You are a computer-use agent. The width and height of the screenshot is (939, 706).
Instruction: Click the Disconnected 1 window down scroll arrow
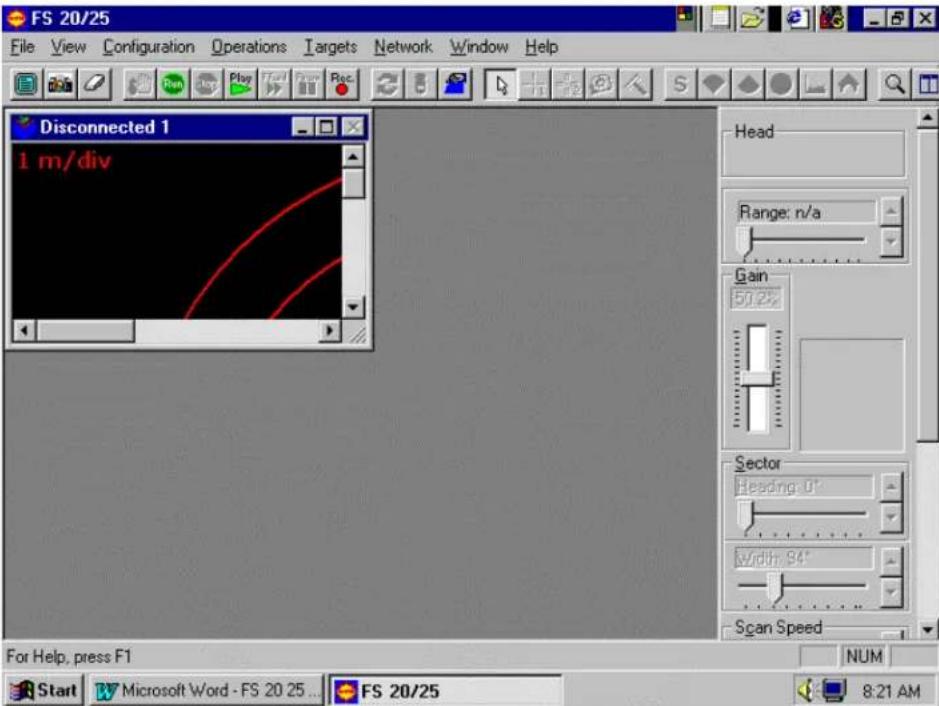click(353, 307)
